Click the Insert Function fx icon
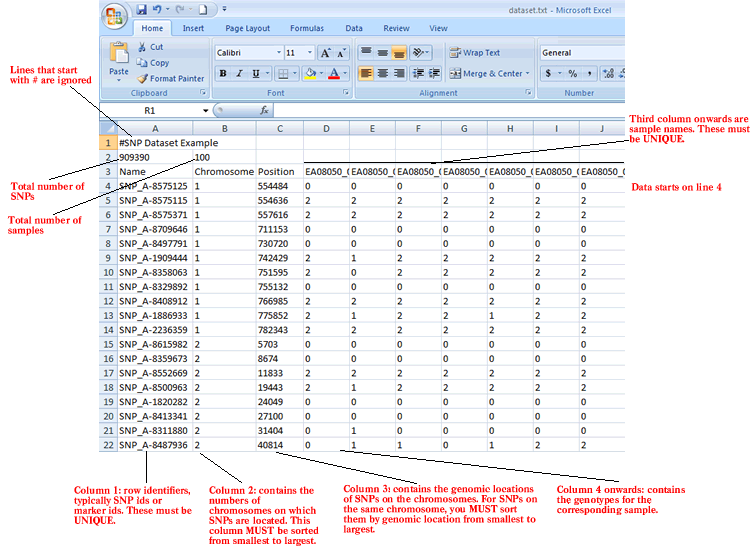The width and height of the screenshot is (750, 554). pyautogui.click(x=264, y=111)
